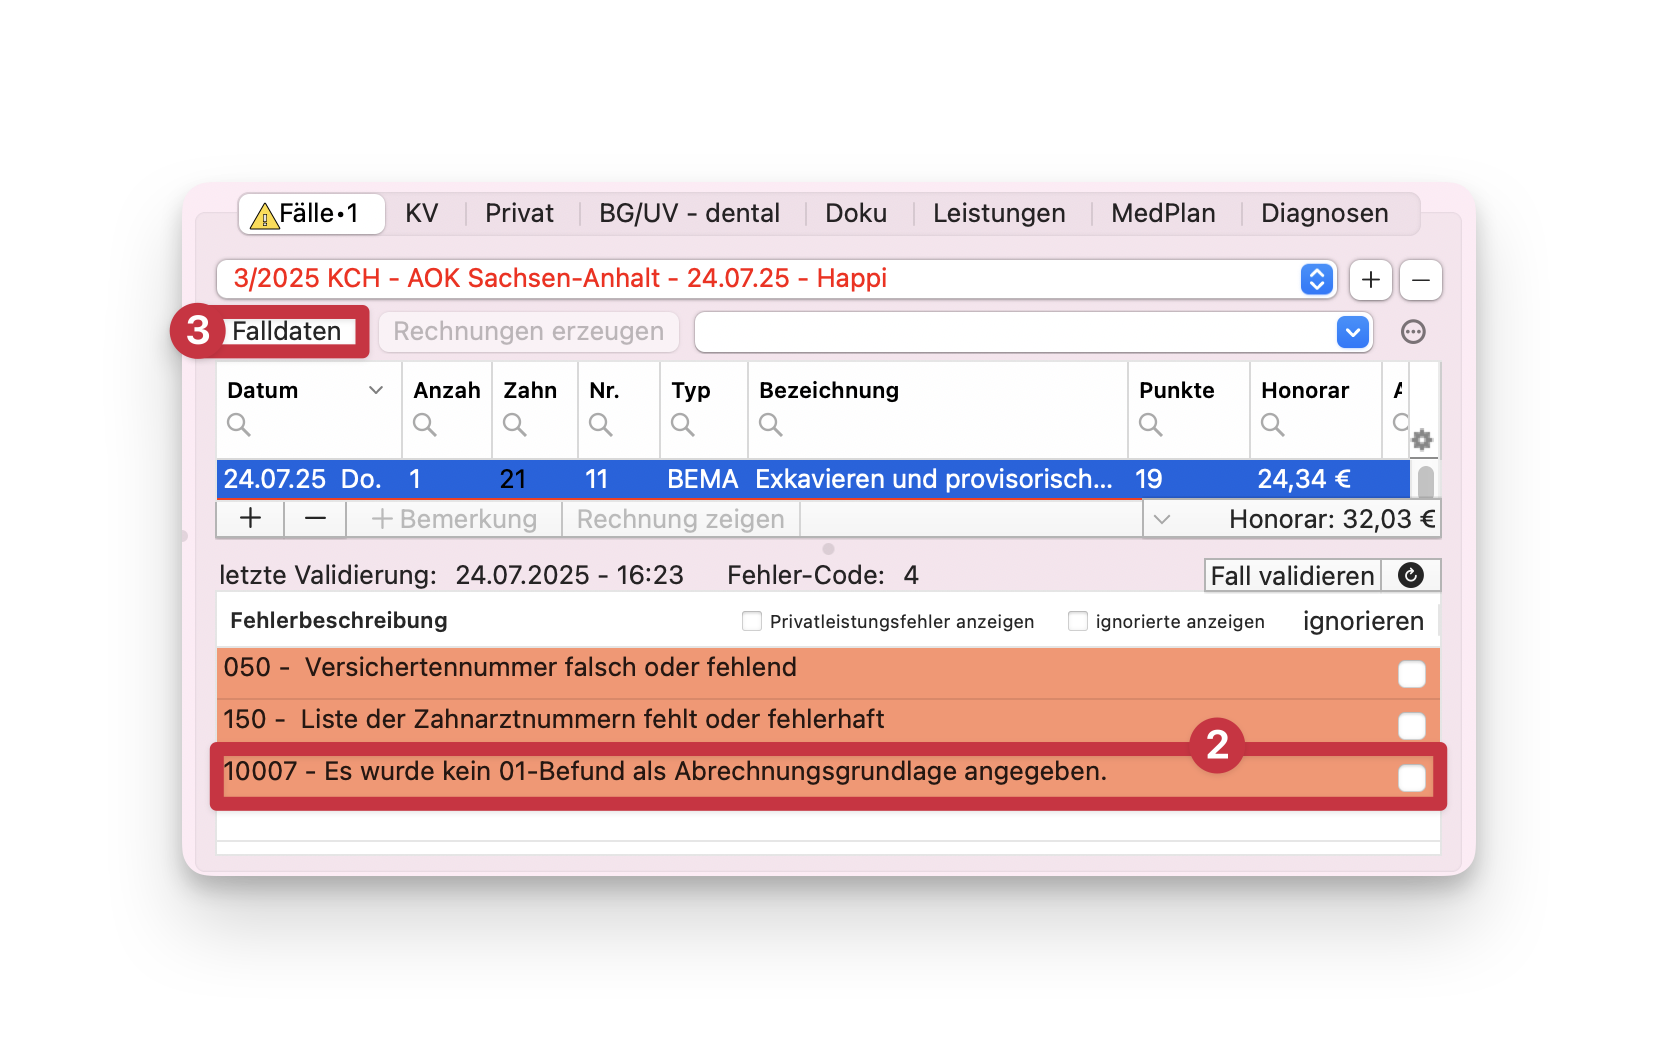Click the services table vertical scrollbar
Viewport: 1658px width, 1058px height.
click(1426, 481)
